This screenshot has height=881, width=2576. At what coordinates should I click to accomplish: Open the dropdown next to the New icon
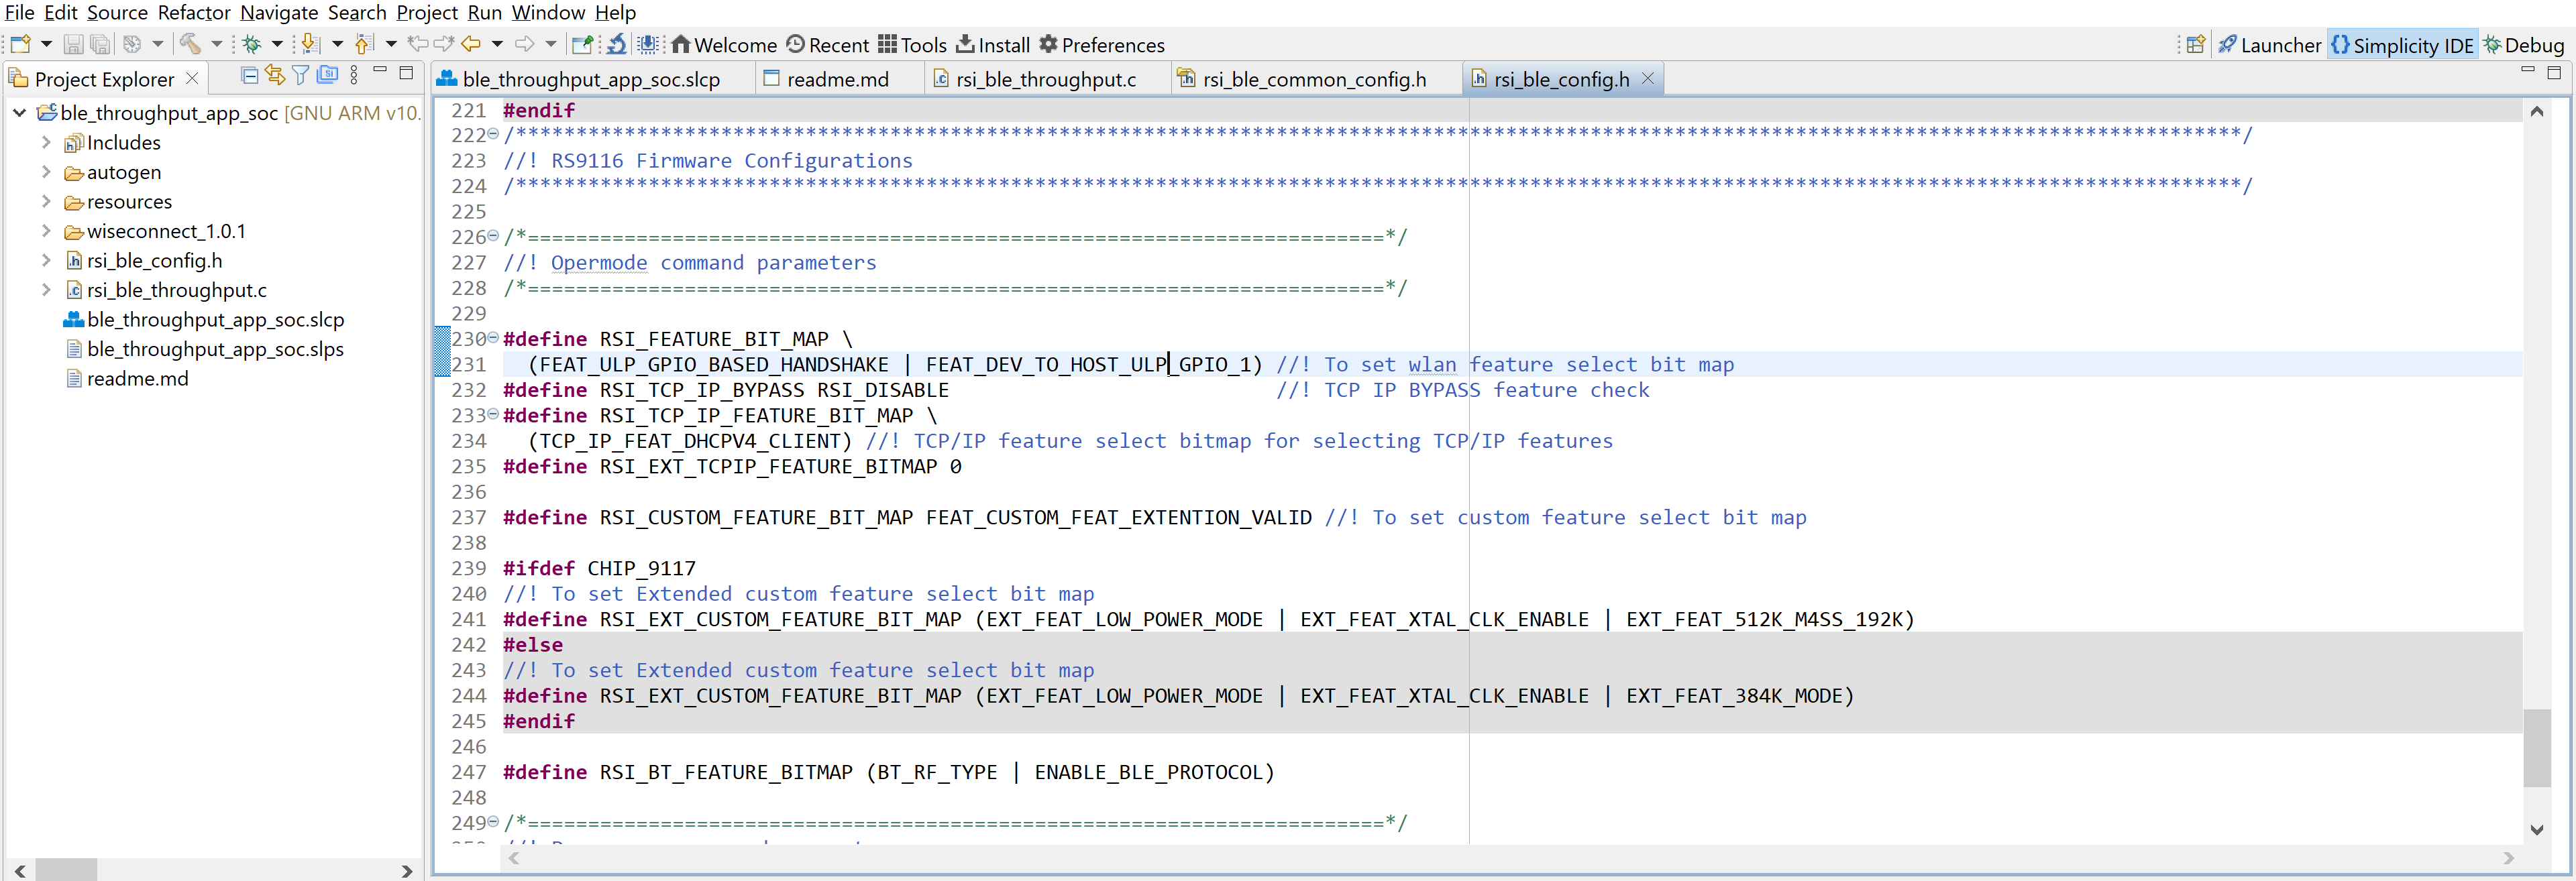(x=47, y=44)
